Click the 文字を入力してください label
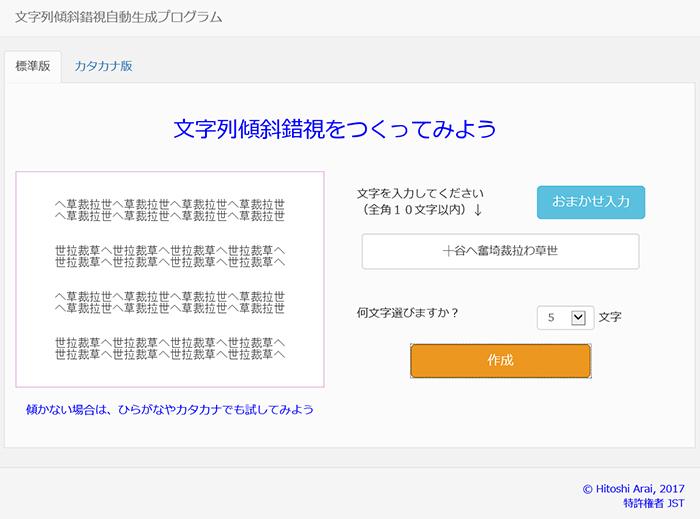The image size is (700, 519). (x=420, y=193)
